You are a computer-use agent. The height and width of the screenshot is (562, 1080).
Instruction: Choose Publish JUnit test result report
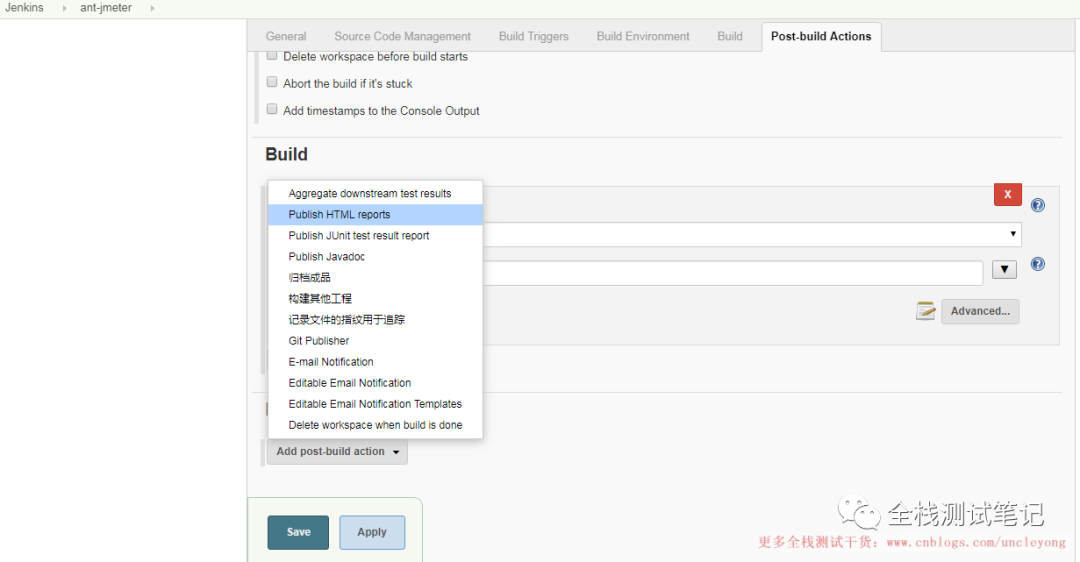coord(375,236)
